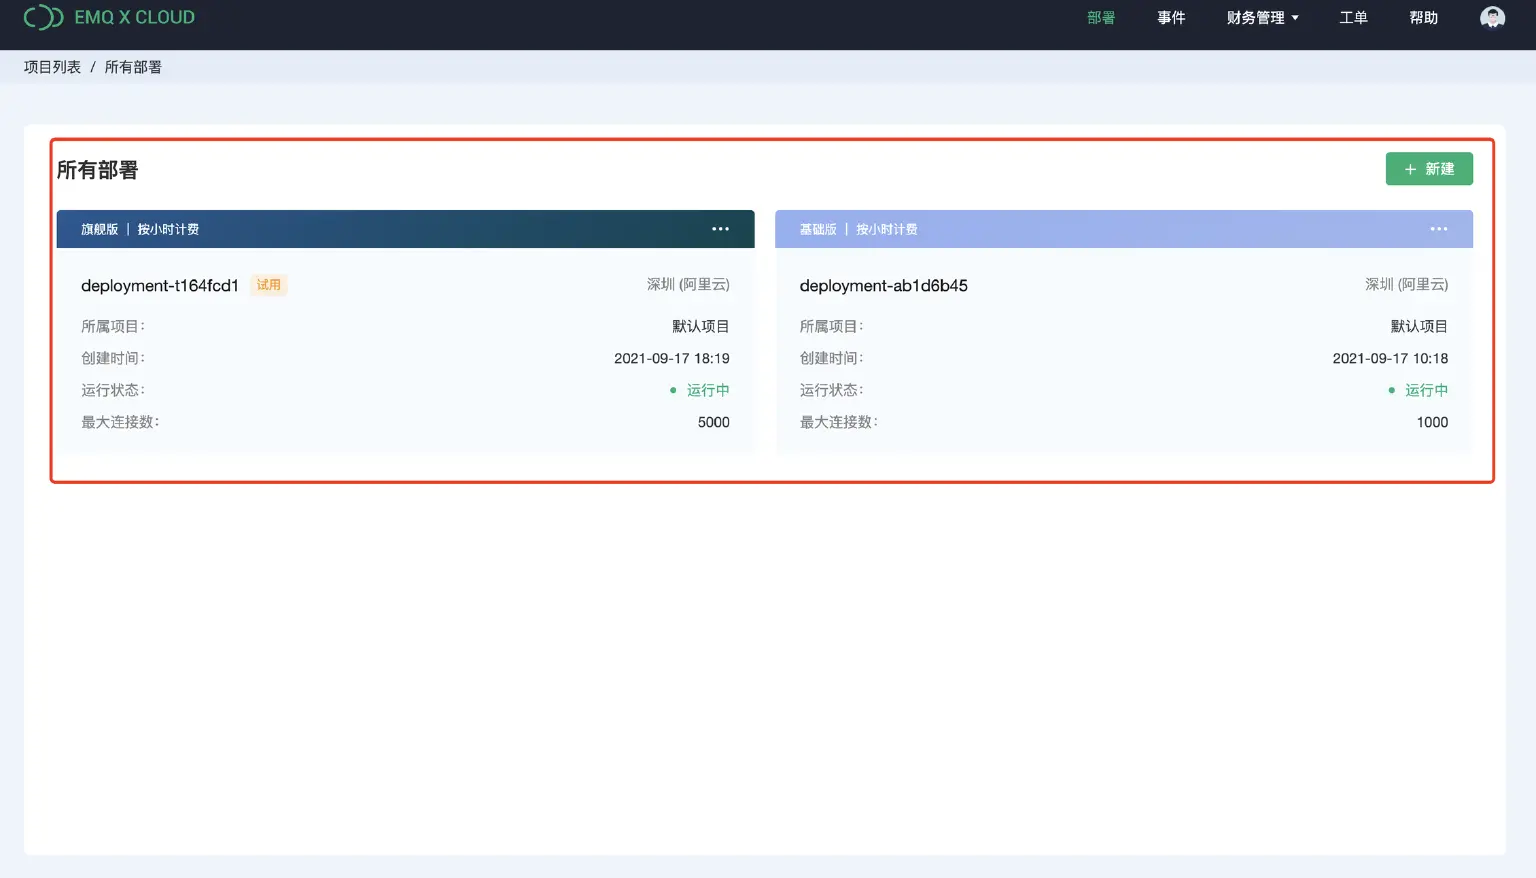Open the 事件 navigation tab
Viewport: 1536px width, 878px height.
(x=1171, y=18)
